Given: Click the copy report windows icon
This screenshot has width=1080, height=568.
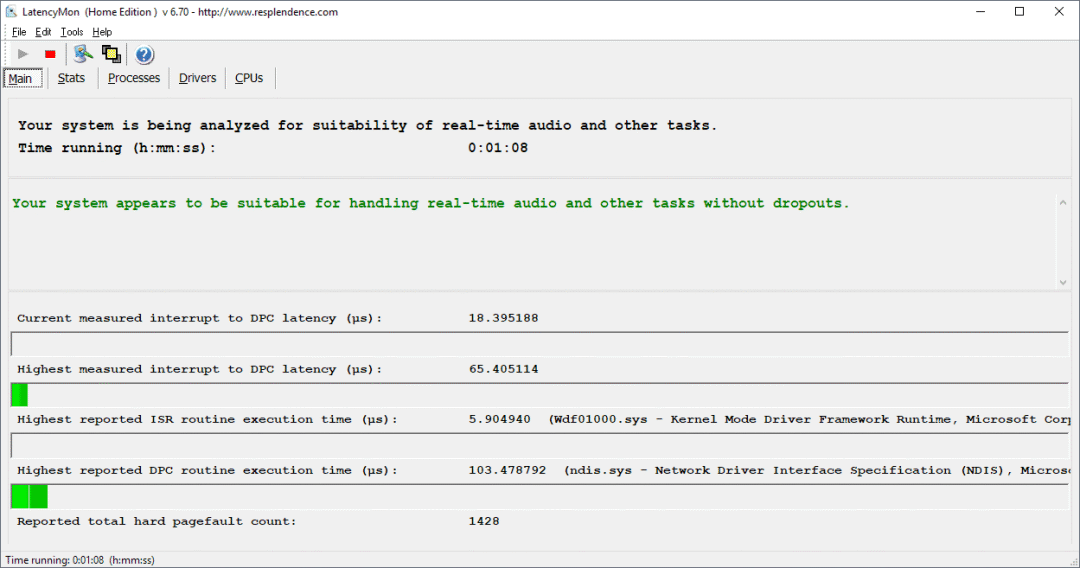Looking at the screenshot, I should 111,54.
